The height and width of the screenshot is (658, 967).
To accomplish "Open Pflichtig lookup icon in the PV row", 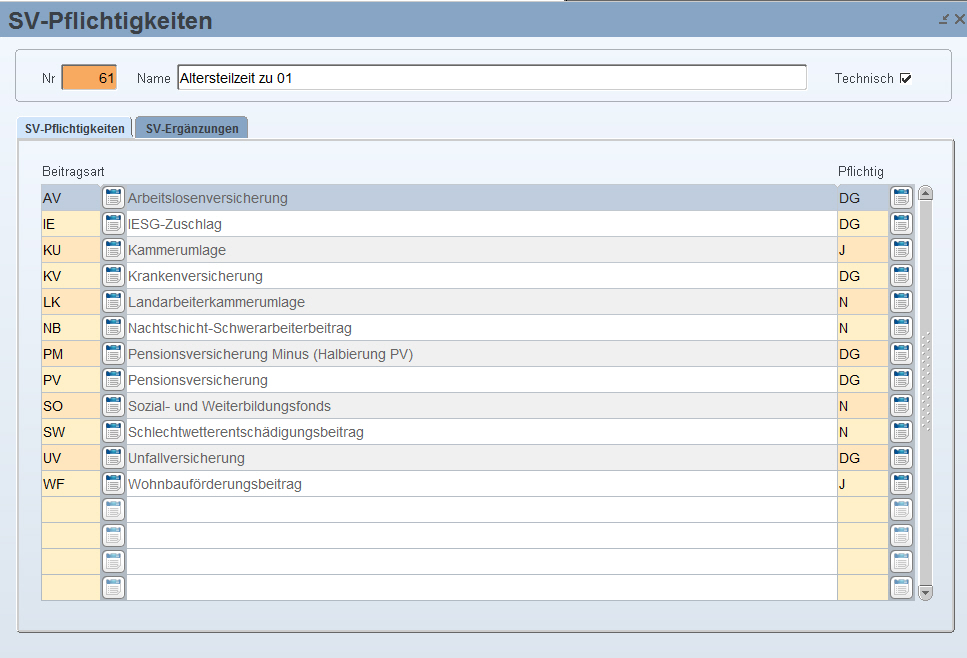I will pyautogui.click(x=901, y=380).
